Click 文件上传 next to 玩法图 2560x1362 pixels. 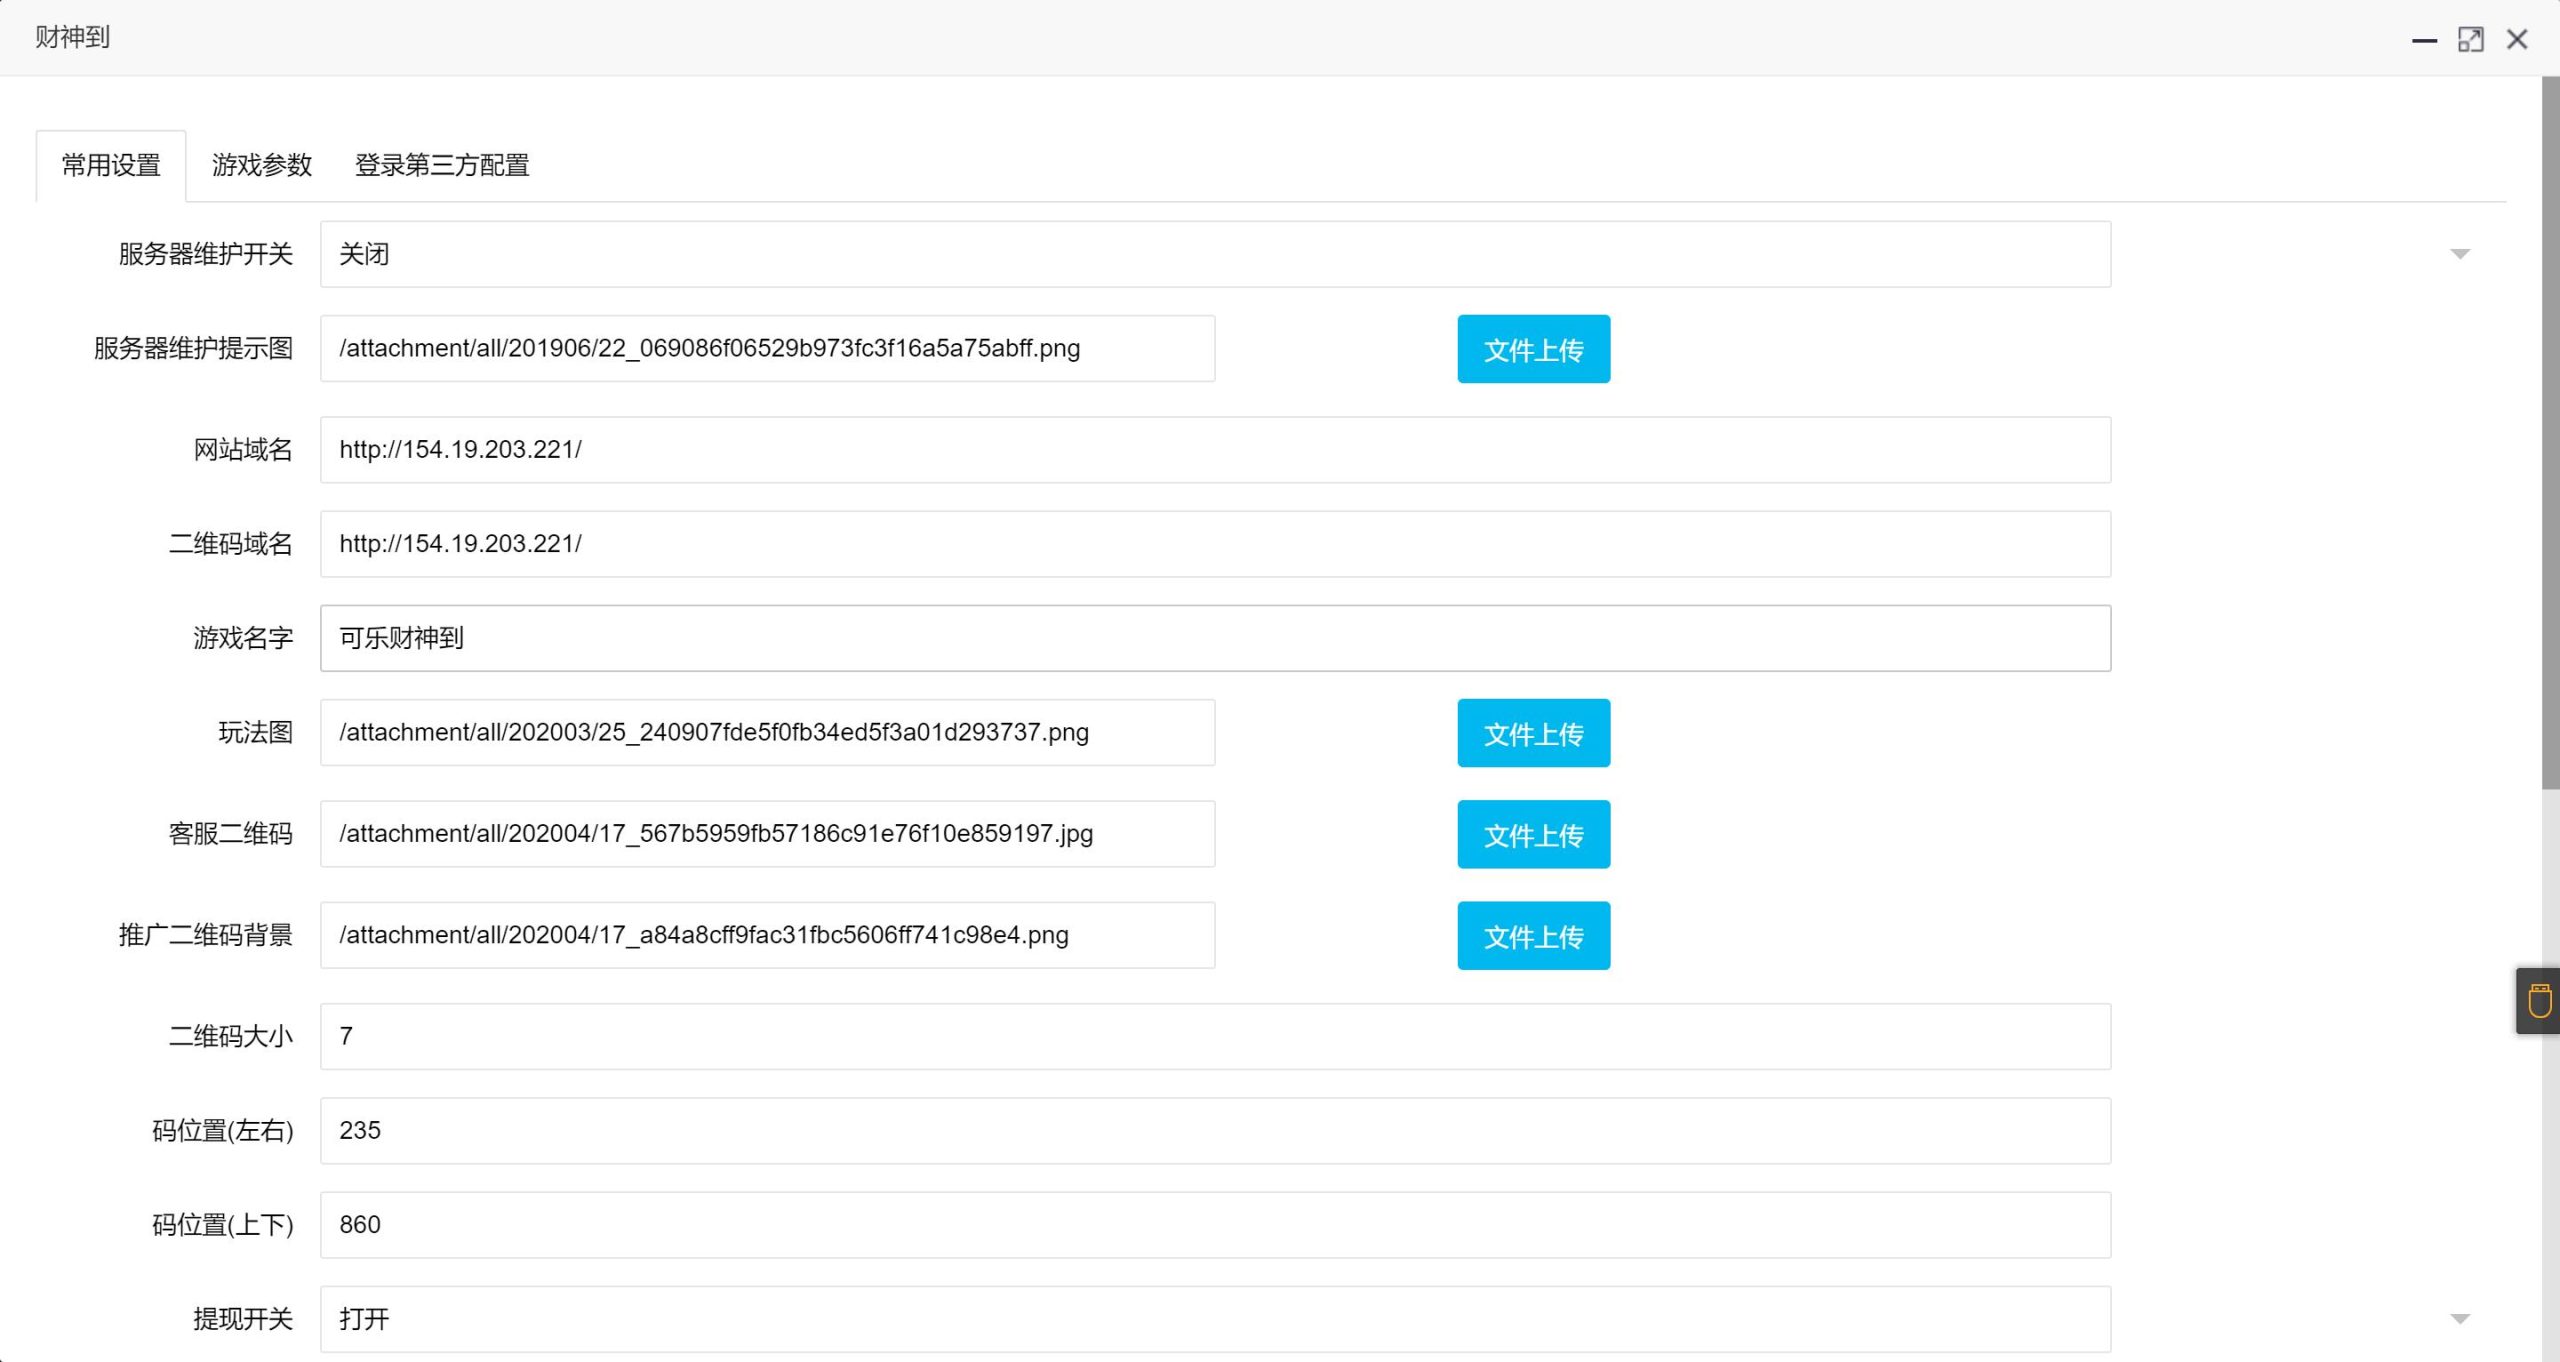(x=1533, y=733)
